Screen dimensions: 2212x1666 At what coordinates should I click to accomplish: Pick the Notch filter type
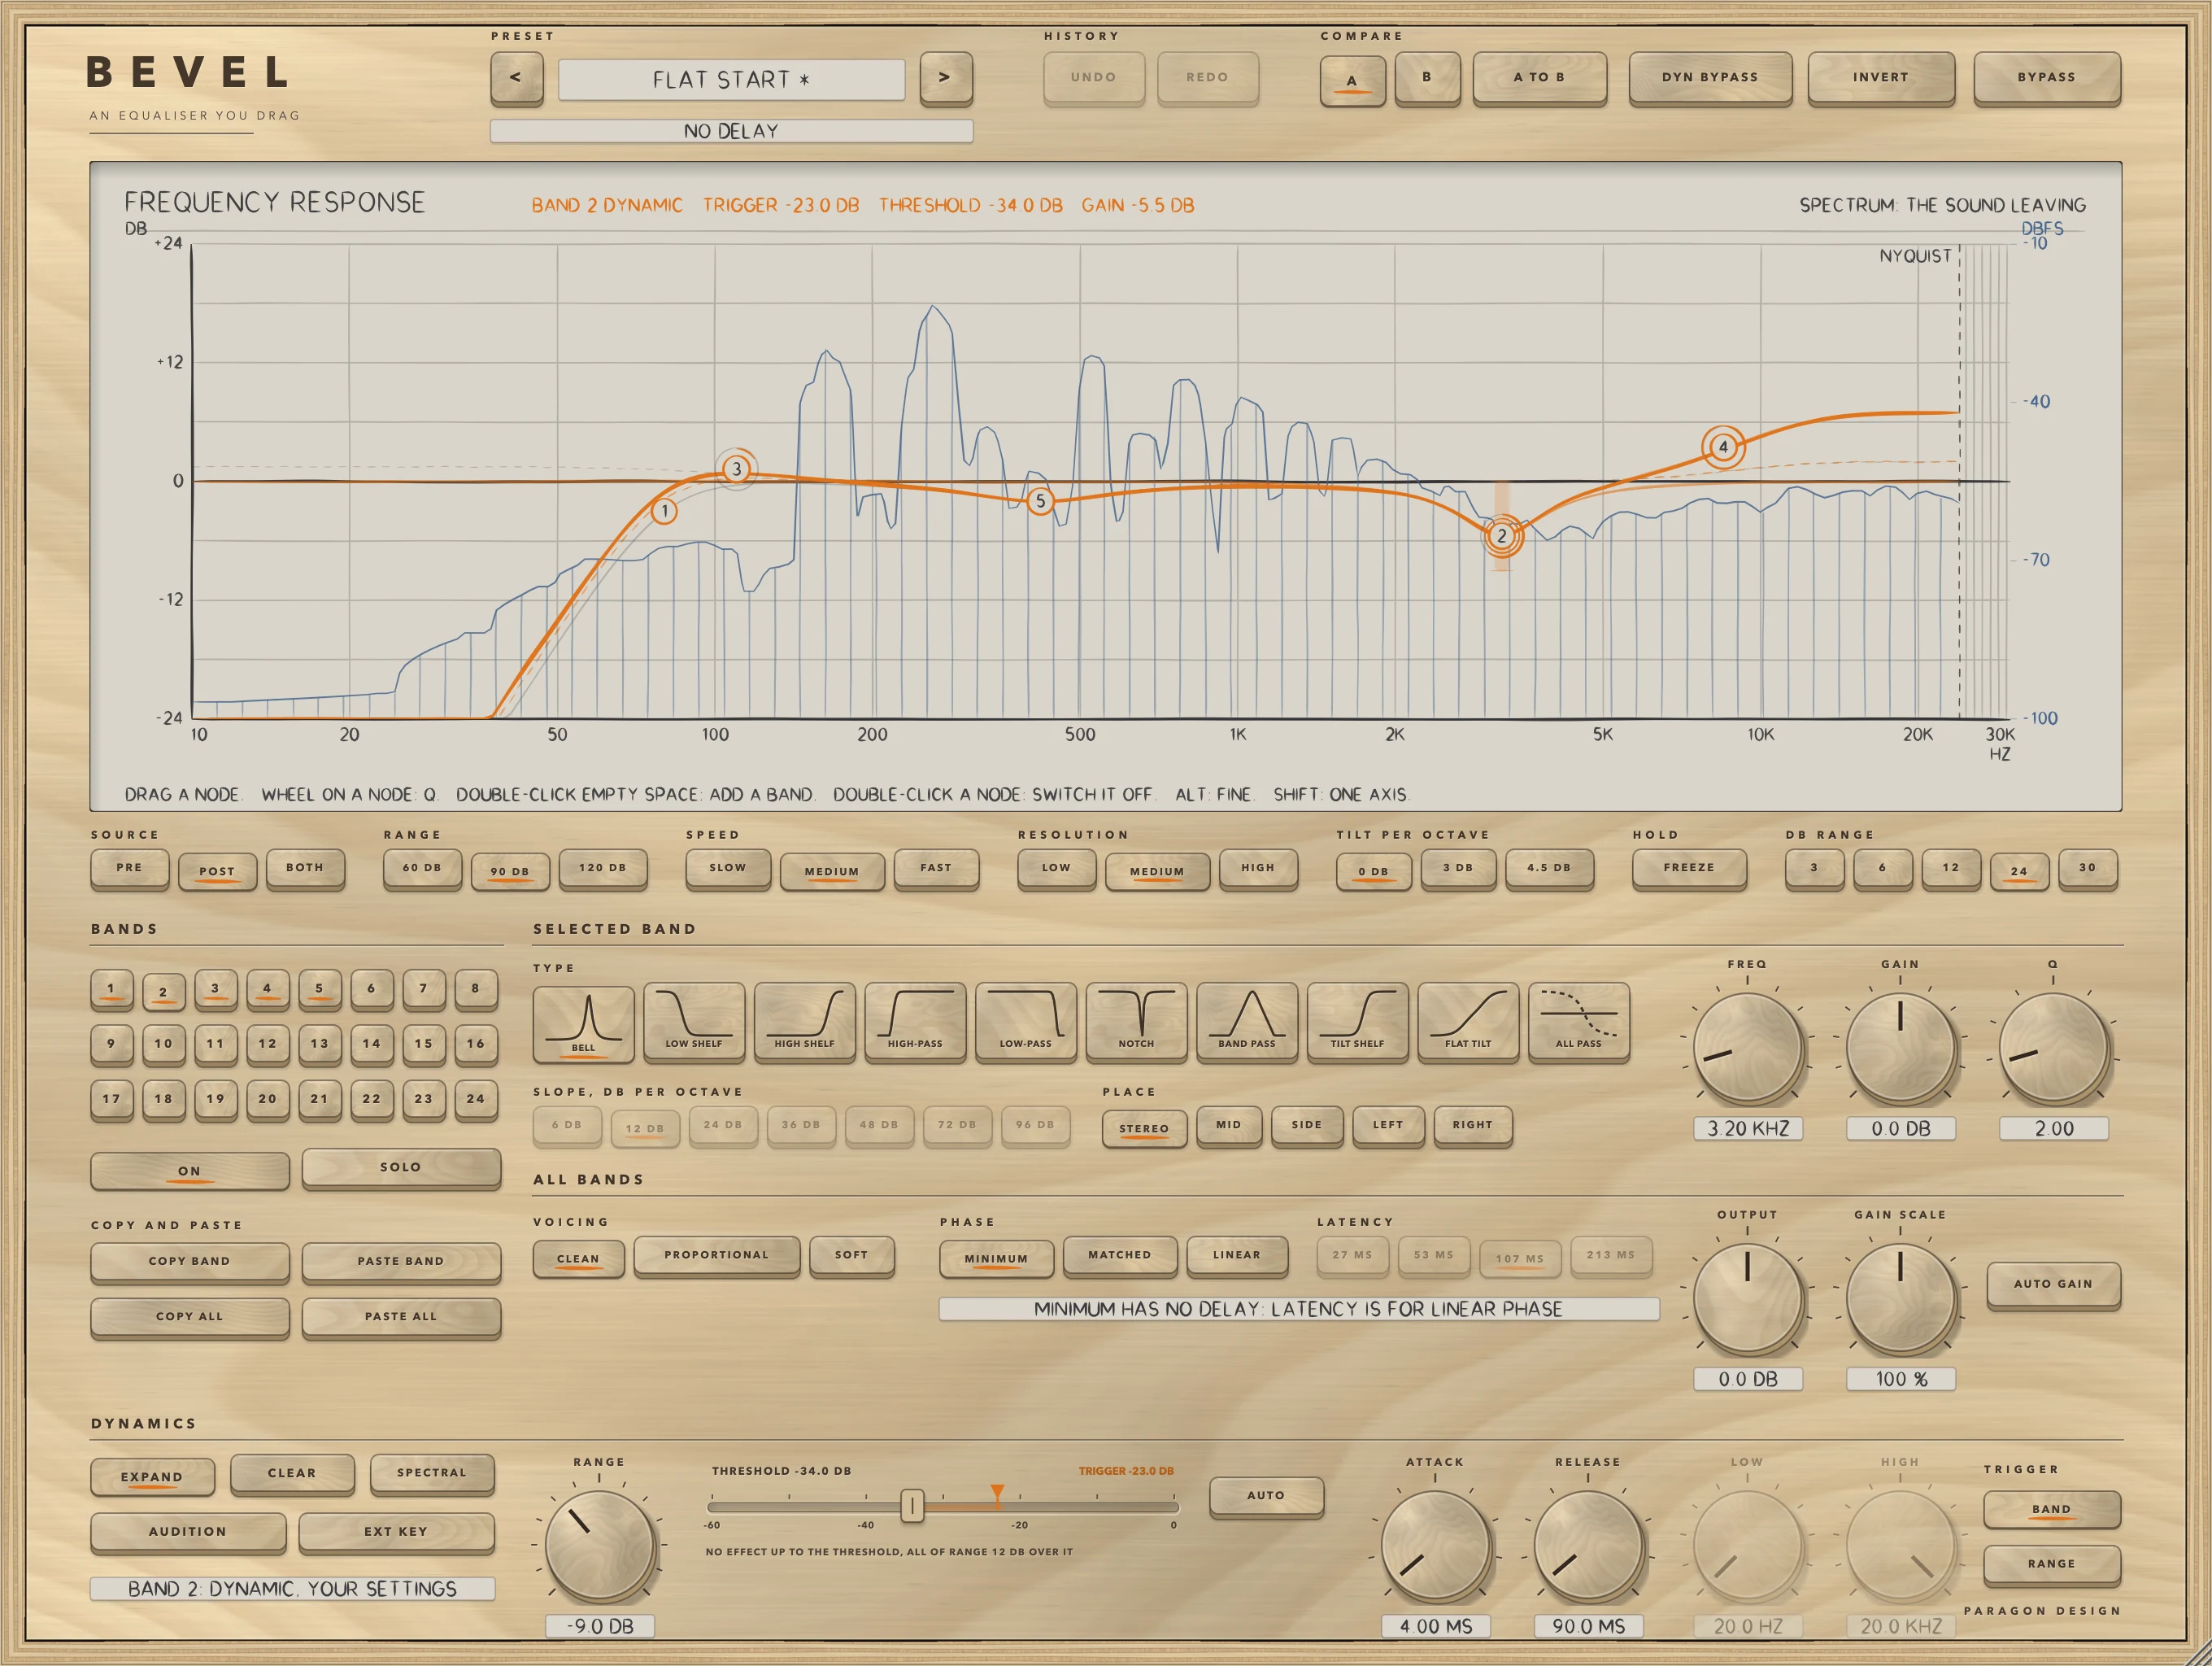[x=1136, y=1021]
